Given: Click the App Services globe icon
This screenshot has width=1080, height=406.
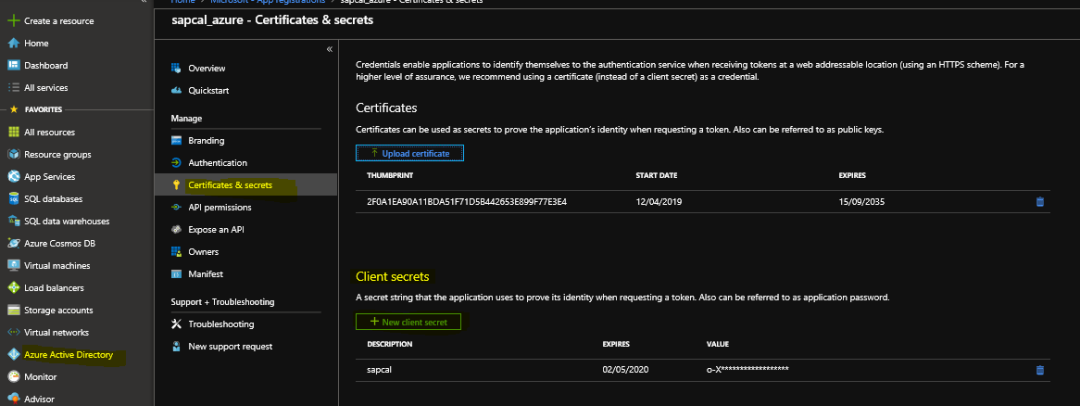Looking at the screenshot, I should coord(12,176).
